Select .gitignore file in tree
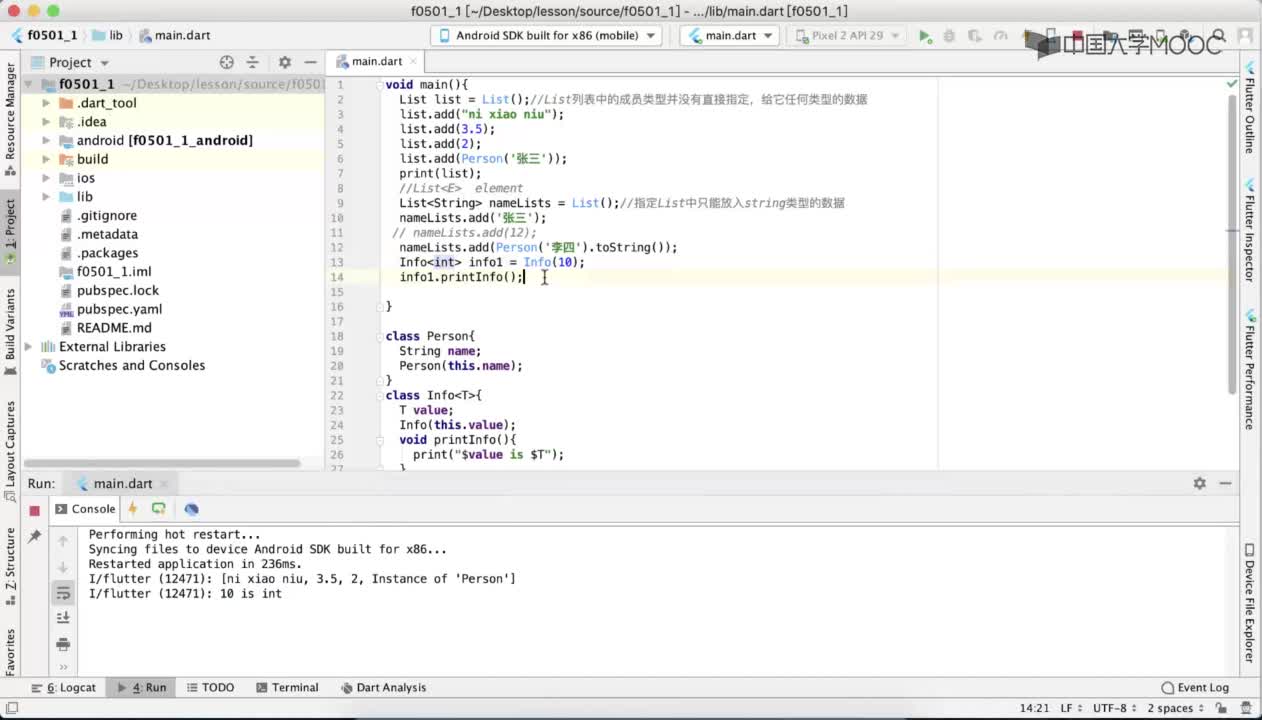This screenshot has height=720, width=1262. 106,216
